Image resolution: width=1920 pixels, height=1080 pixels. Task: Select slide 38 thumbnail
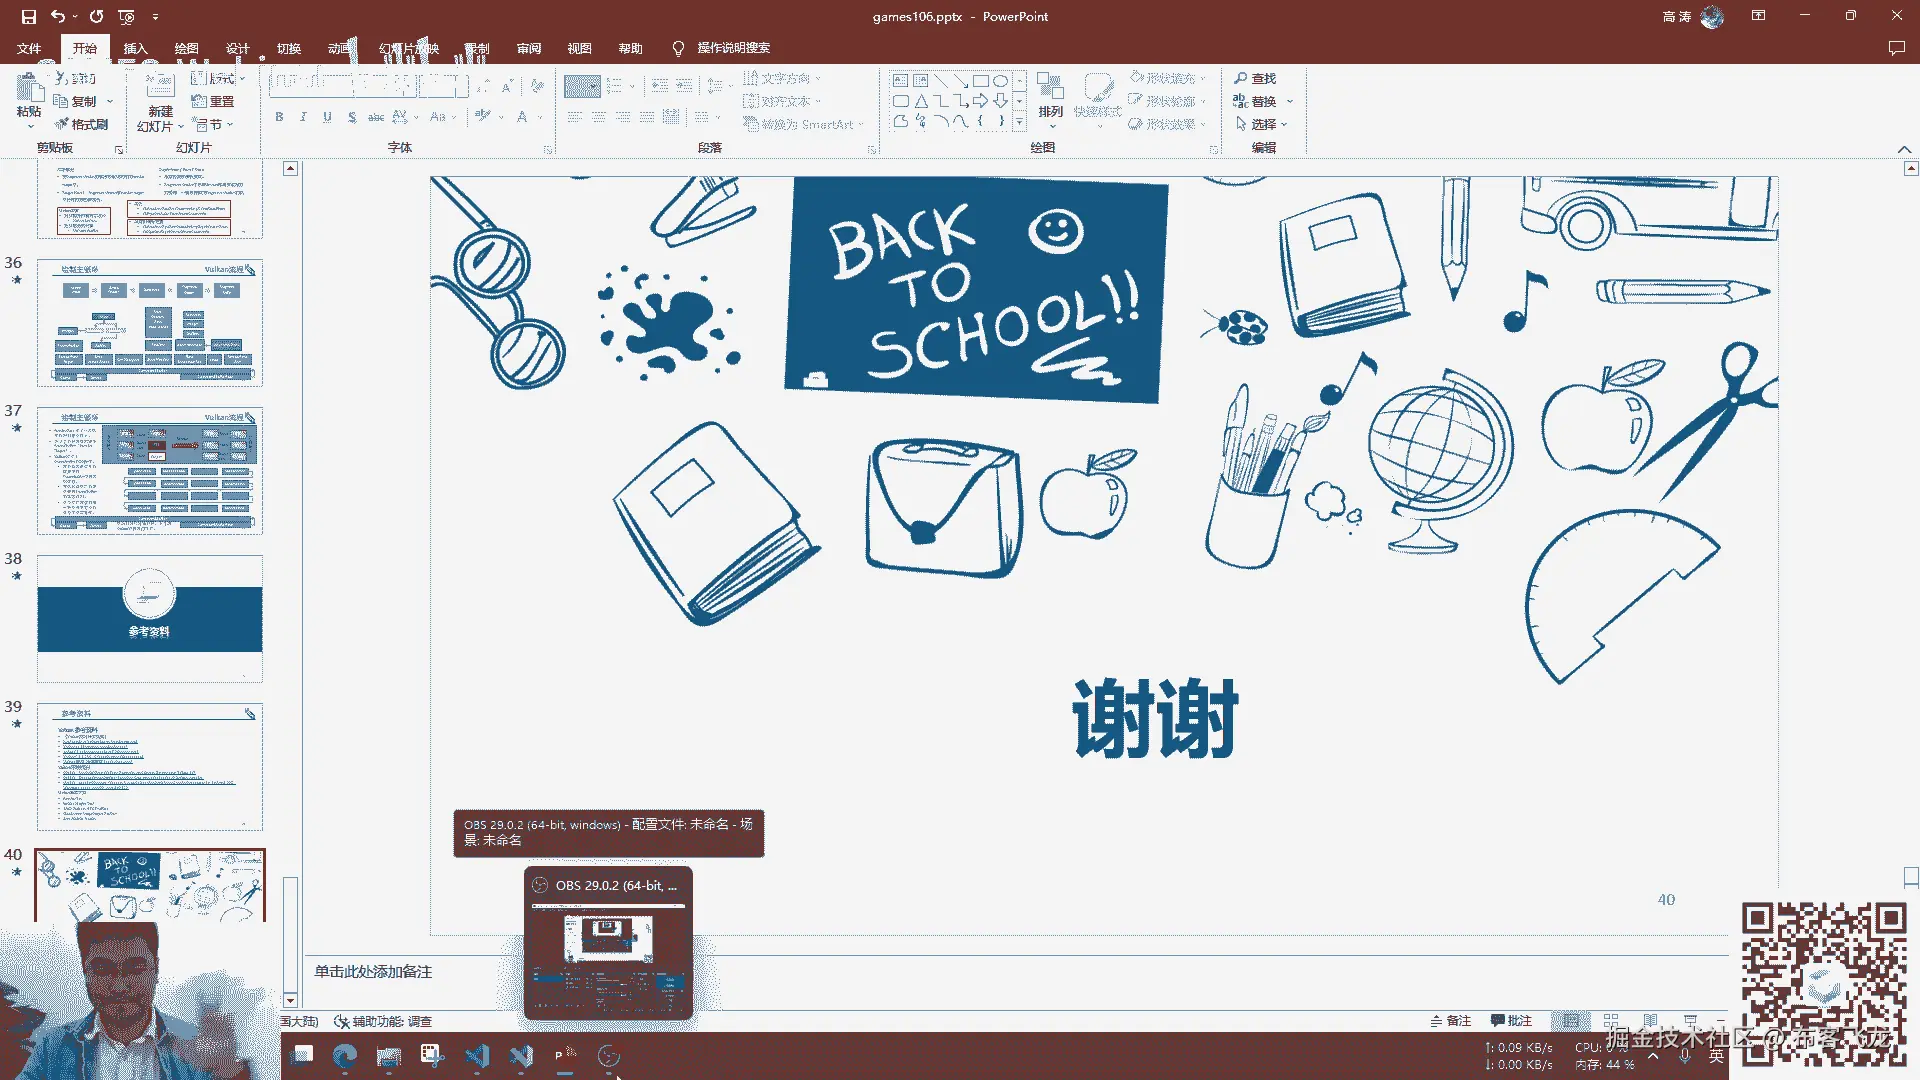[150, 618]
